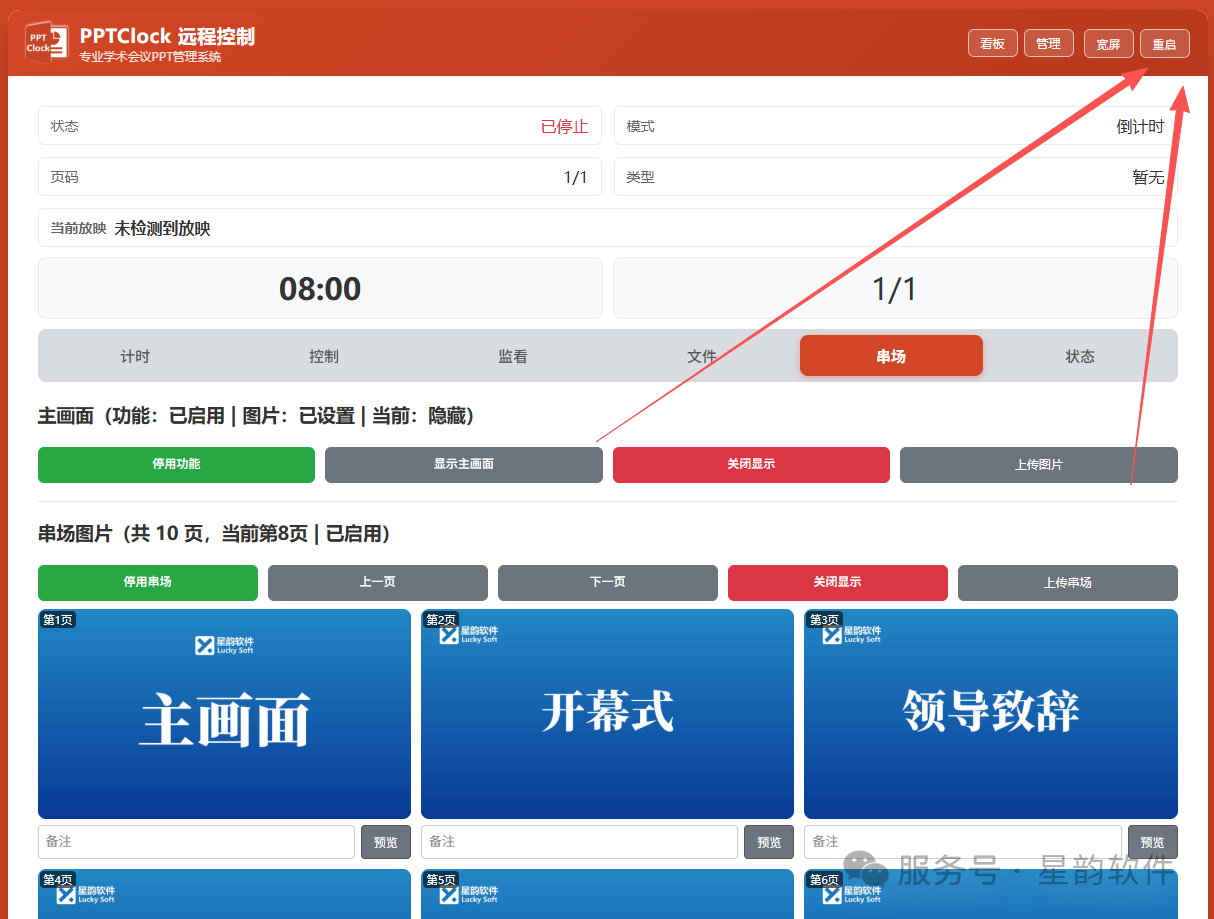Click the large 1/1 counter beside 08:00
The image size is (1214, 919).
895,289
